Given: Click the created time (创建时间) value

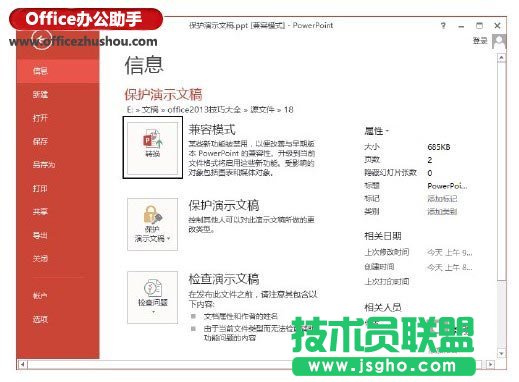Looking at the screenshot, I should (450, 267).
